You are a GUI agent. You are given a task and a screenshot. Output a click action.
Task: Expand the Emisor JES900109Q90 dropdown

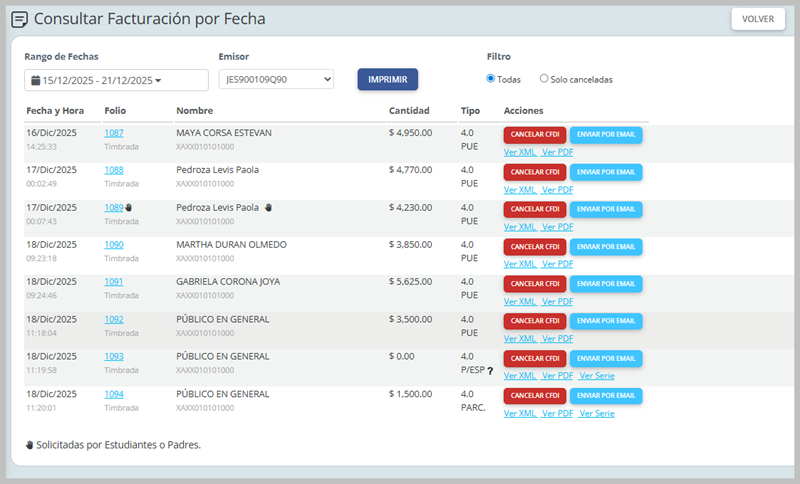pyautogui.click(x=278, y=80)
